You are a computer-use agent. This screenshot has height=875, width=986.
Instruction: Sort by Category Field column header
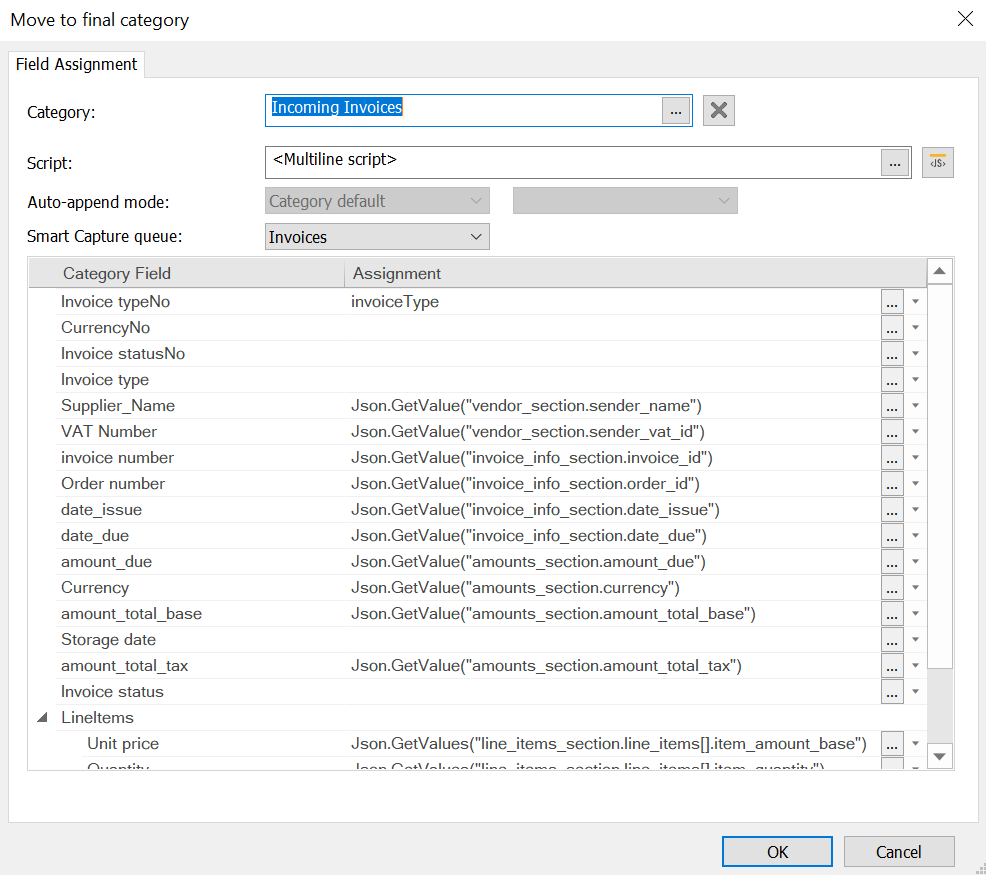click(x=187, y=273)
